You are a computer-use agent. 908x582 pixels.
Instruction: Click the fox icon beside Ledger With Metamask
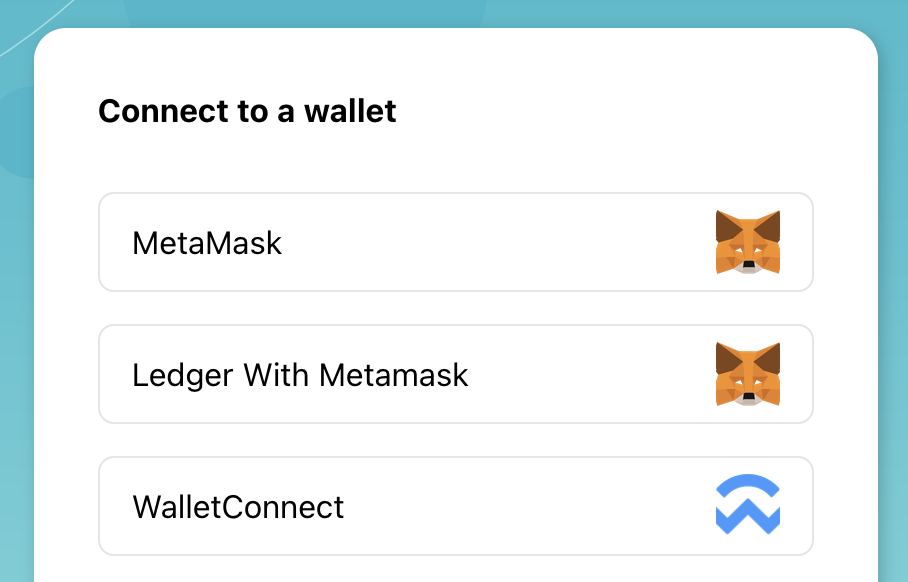tap(747, 374)
